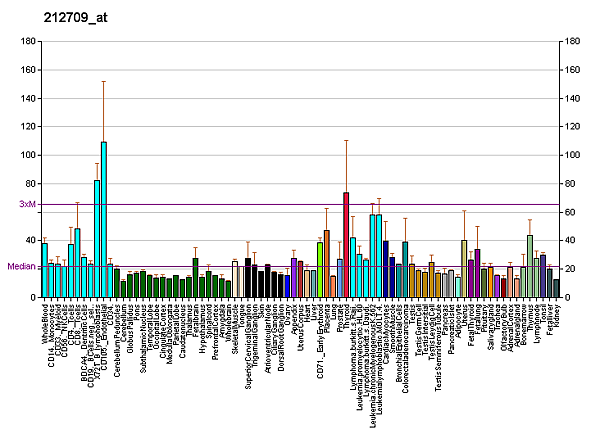Viewport: 600px width, 434px height.
Task: Click the brown Placenta bar
Action: (327, 264)
